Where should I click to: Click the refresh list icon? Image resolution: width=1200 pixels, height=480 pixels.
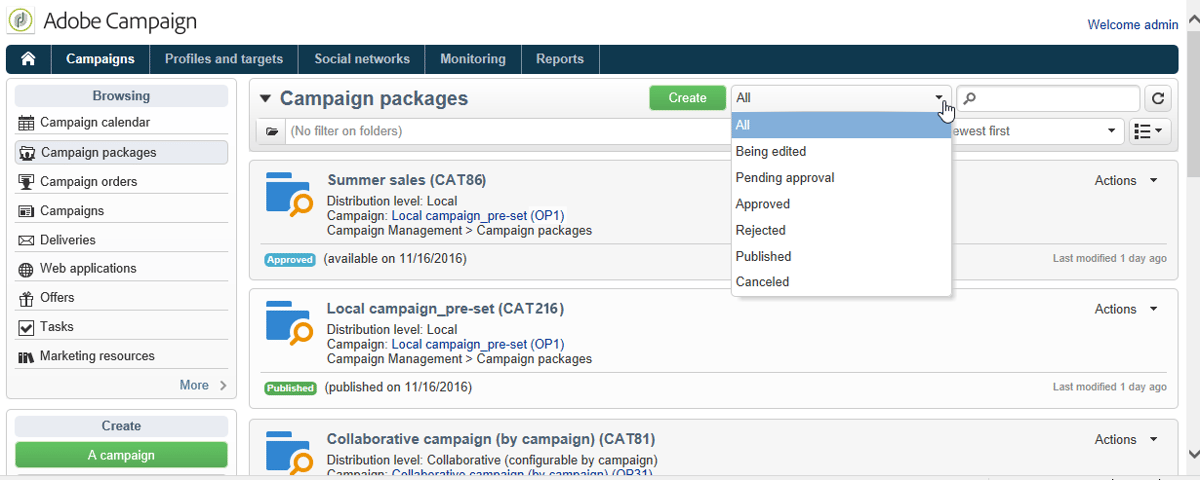pos(1158,98)
